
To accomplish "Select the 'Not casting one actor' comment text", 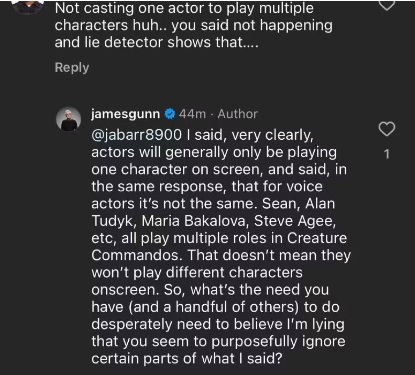I will (194, 25).
